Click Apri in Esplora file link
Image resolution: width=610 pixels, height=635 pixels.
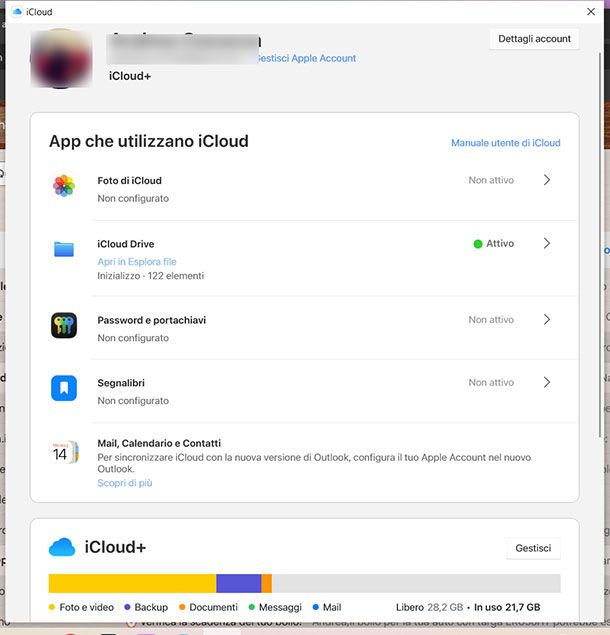coord(137,262)
